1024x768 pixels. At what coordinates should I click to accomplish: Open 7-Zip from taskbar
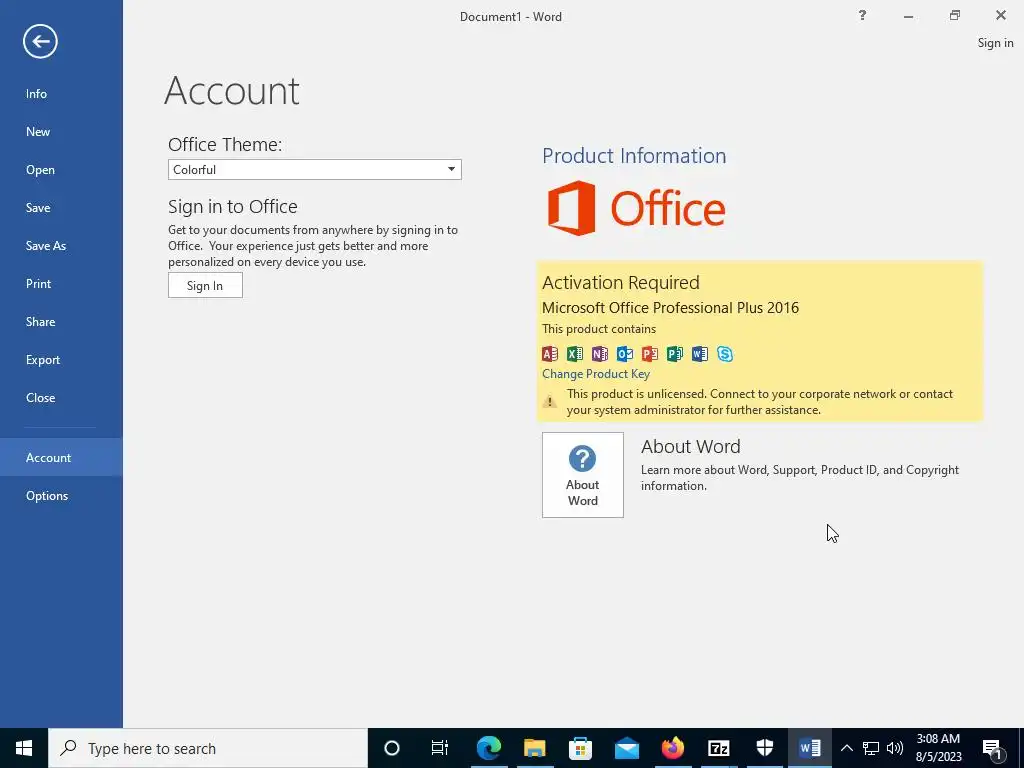point(718,748)
